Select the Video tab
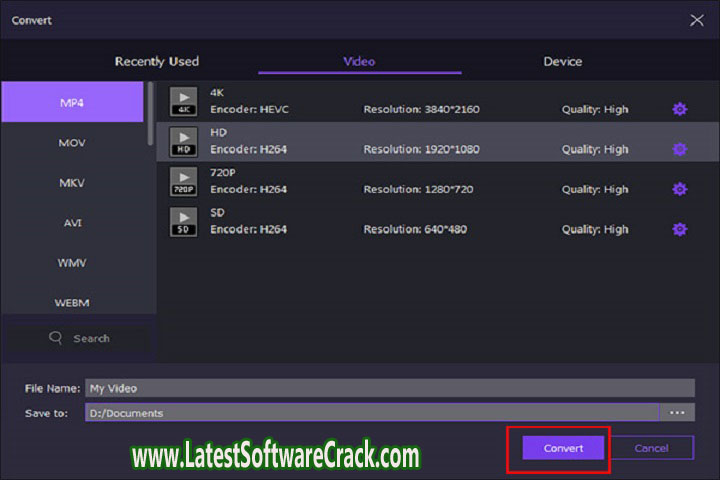 click(359, 61)
